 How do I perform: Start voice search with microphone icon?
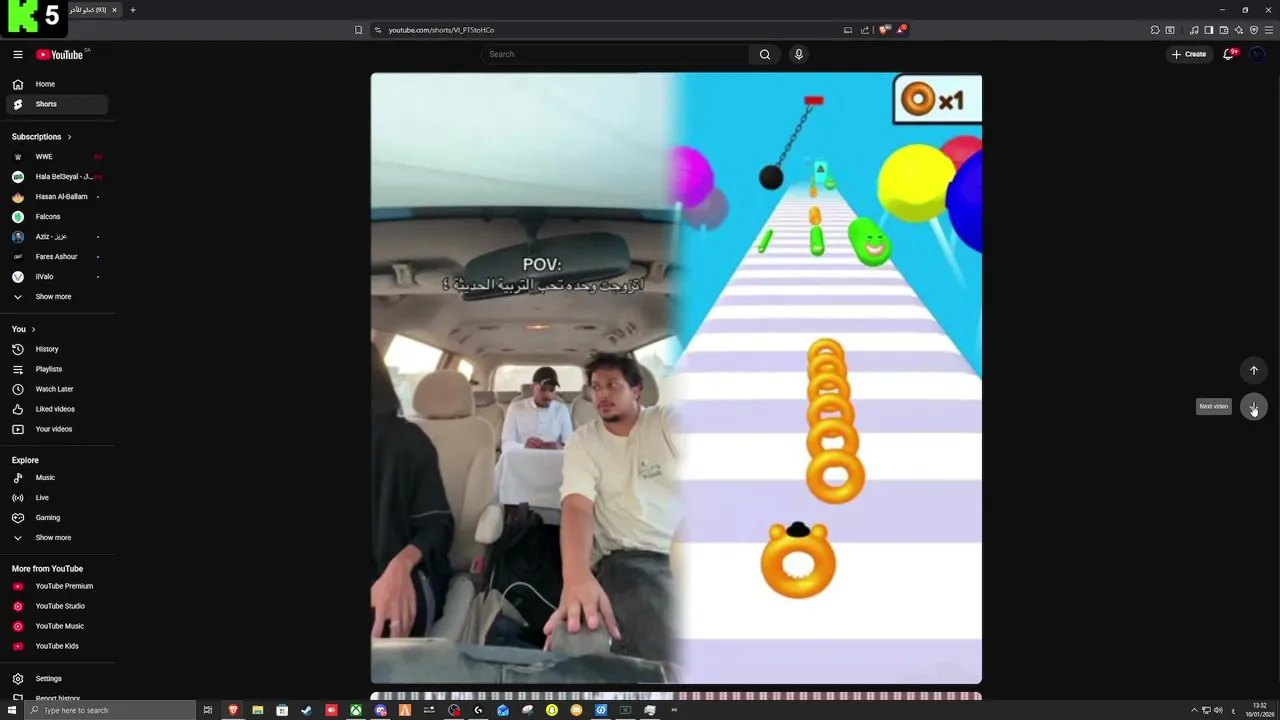[x=798, y=54]
